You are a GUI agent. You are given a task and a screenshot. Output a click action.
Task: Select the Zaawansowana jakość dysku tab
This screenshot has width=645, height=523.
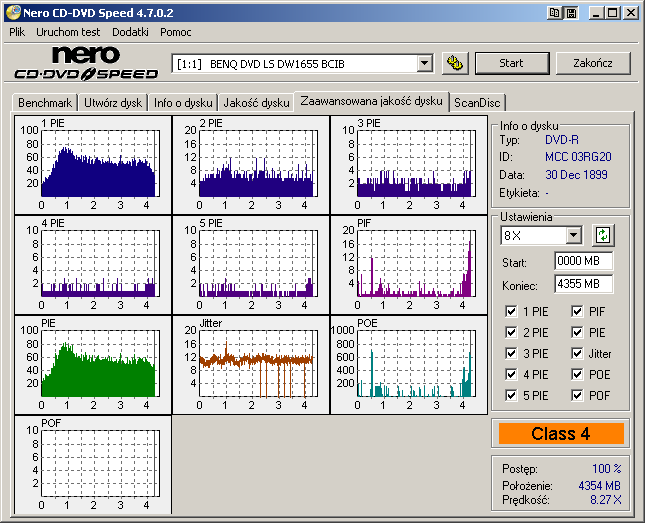(x=371, y=101)
